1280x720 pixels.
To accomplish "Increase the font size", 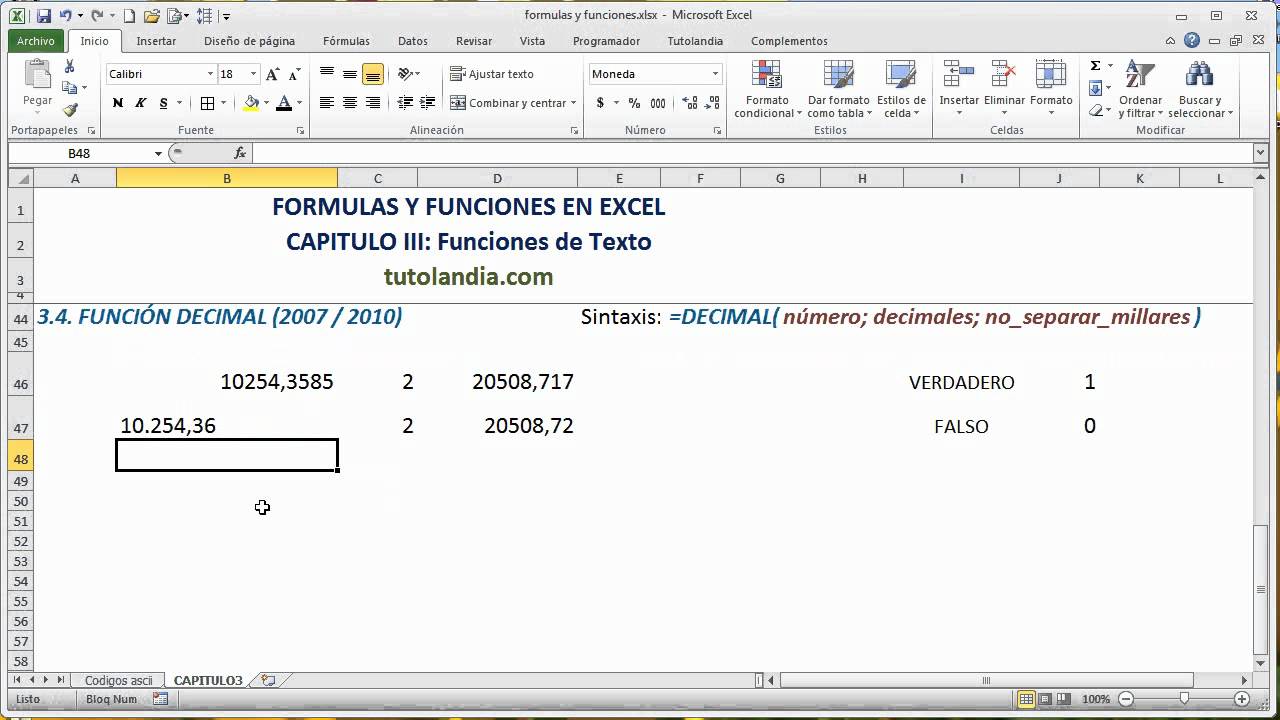I will point(273,74).
